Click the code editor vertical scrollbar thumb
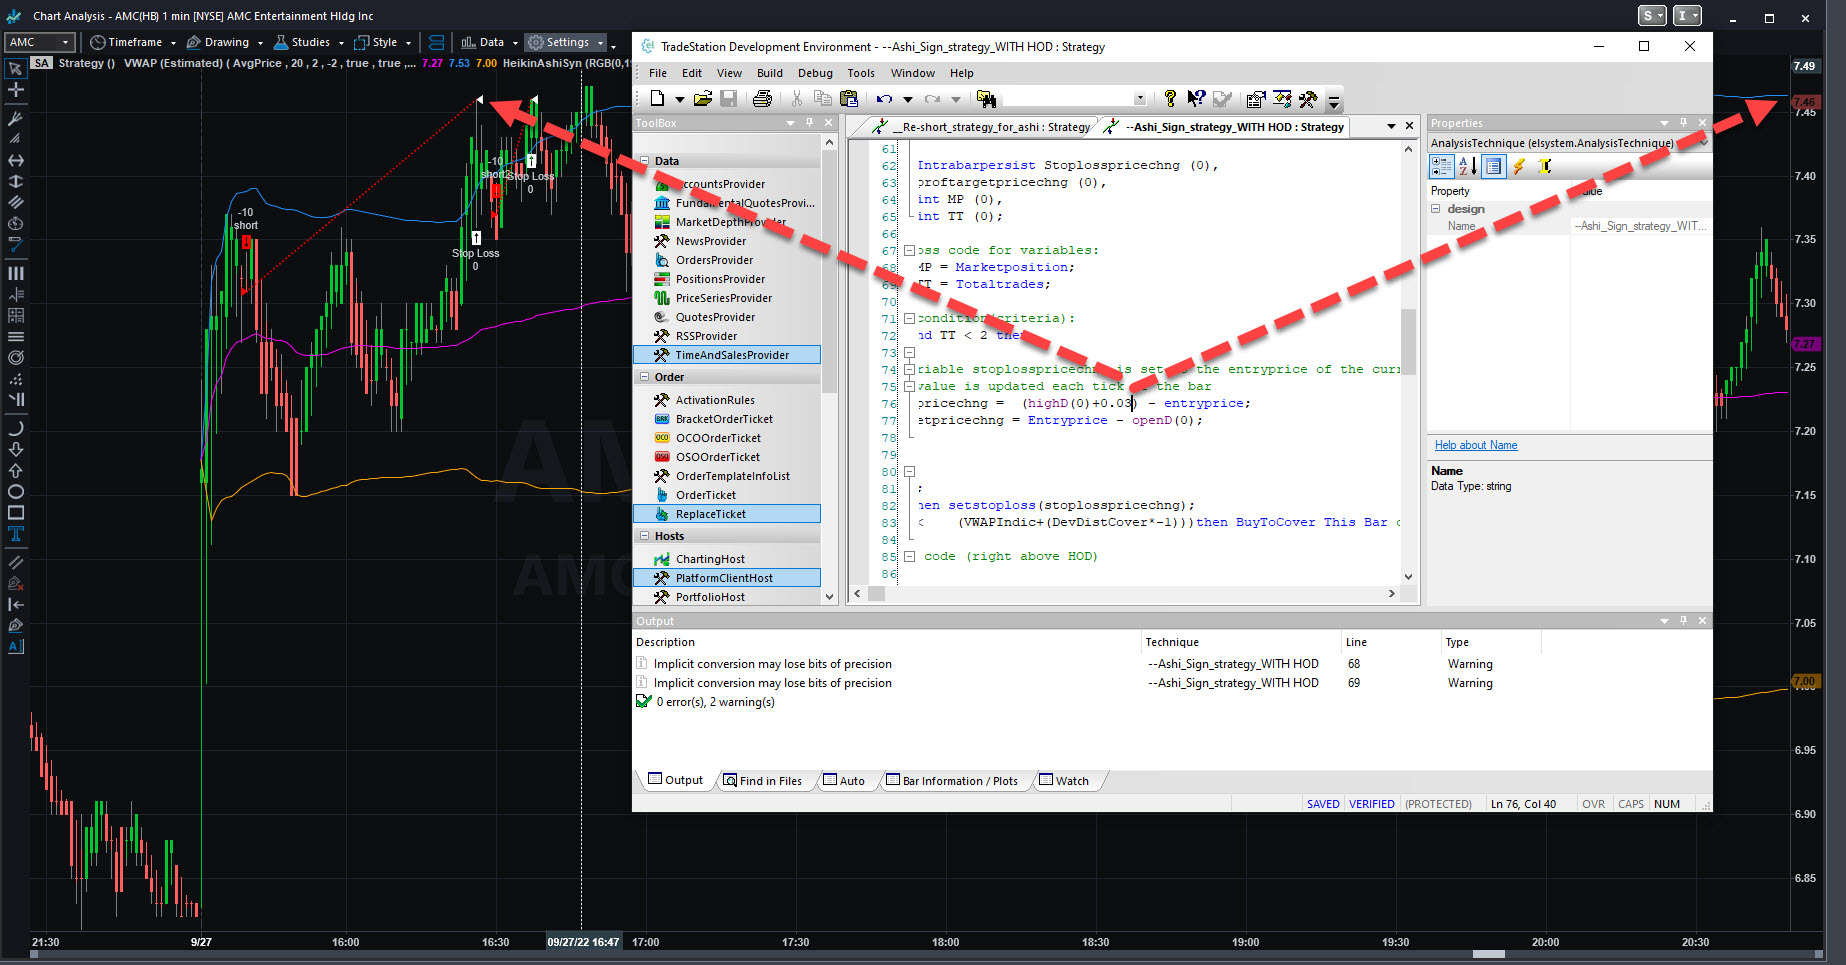Viewport: 1846px width, 965px height. coord(1408,341)
